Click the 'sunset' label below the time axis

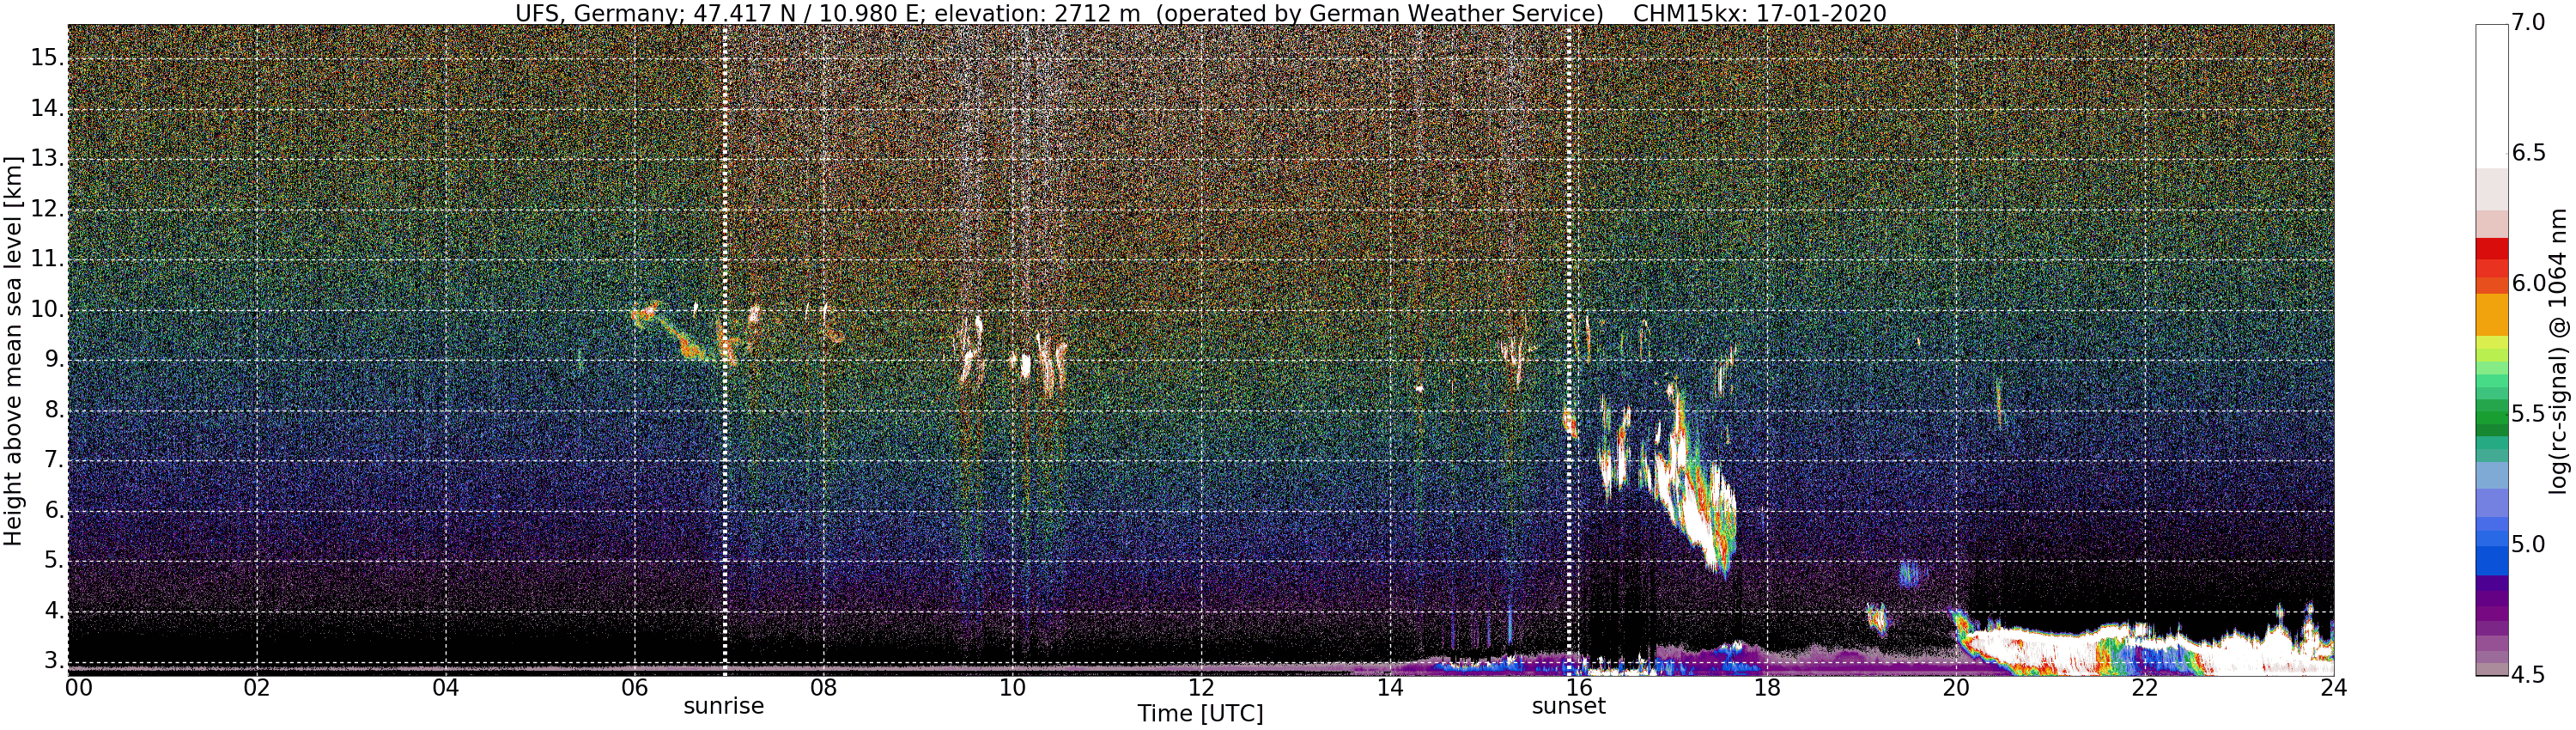(1568, 706)
